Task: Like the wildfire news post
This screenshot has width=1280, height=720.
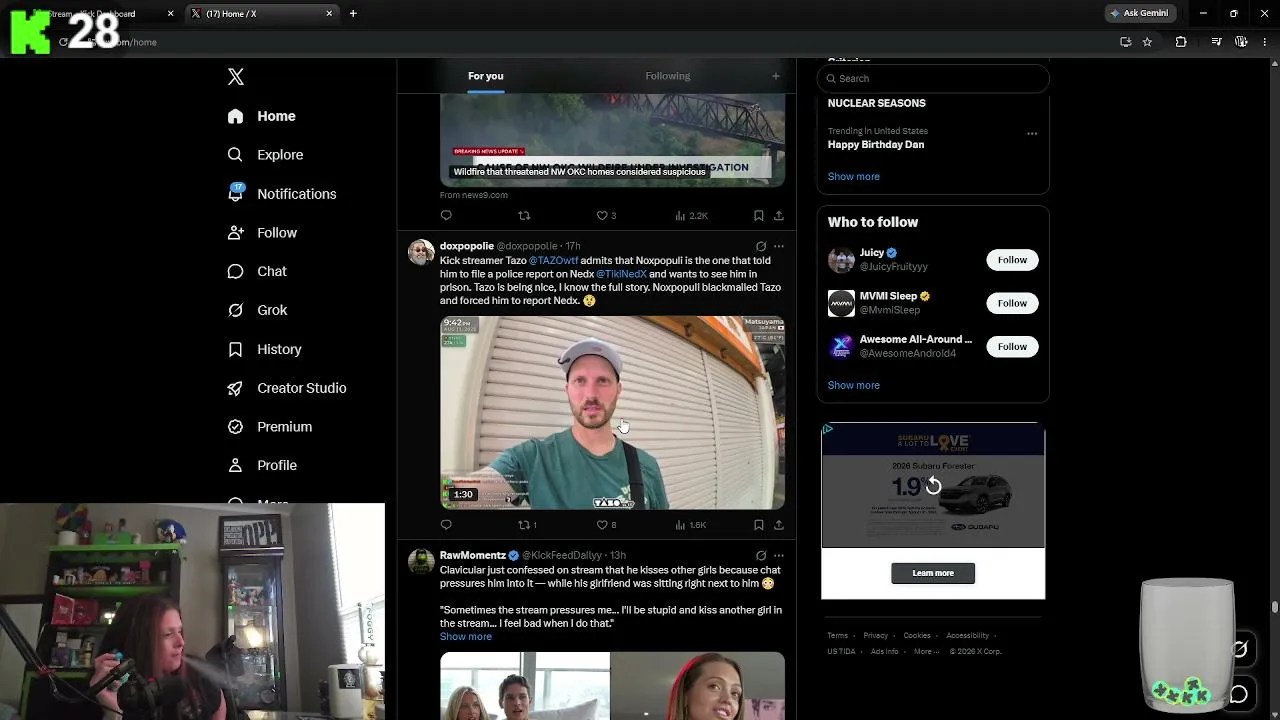Action: [x=606, y=215]
